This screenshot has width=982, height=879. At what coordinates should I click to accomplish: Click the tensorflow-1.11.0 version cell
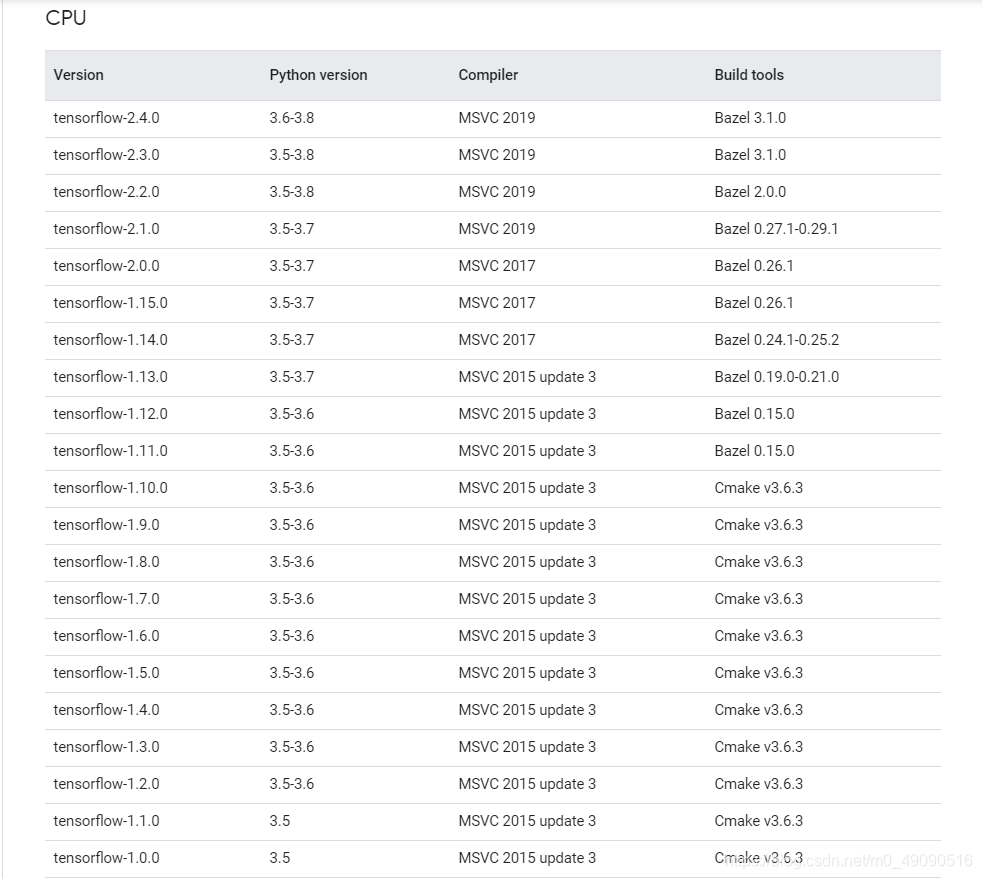click(x=110, y=451)
